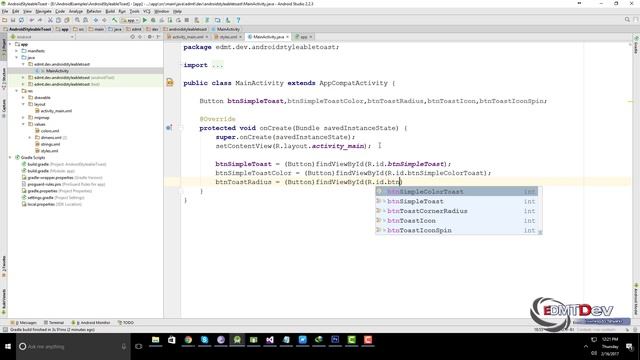Screen dimensions: 640x360
Task: Open Visual Studio from the Windows taskbar
Action: coord(270,340)
